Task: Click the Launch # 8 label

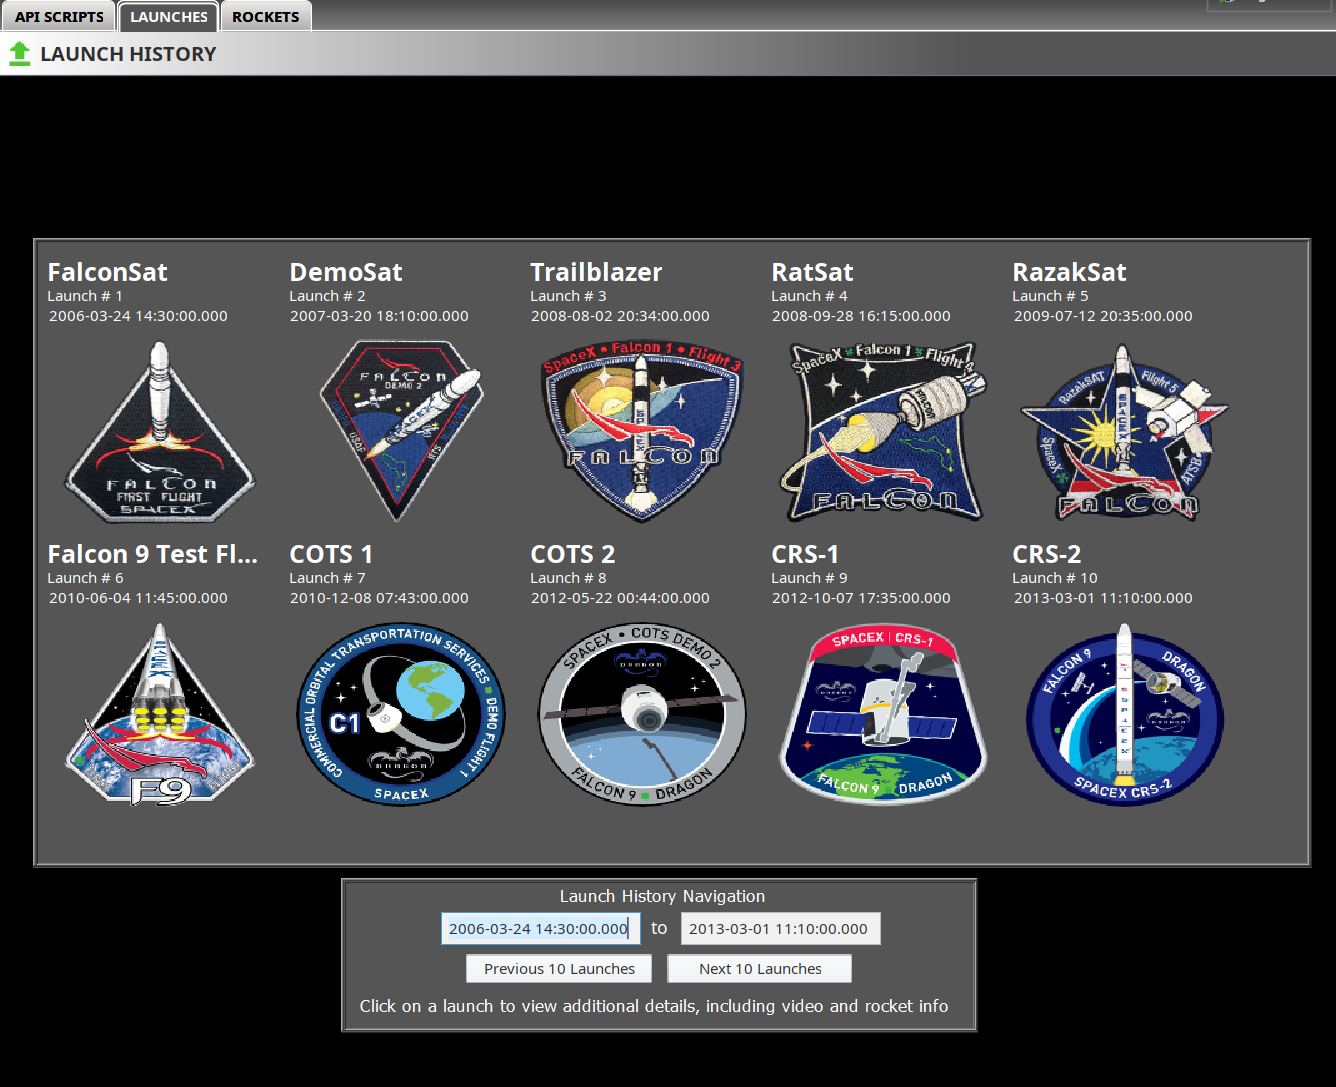Action: point(568,578)
